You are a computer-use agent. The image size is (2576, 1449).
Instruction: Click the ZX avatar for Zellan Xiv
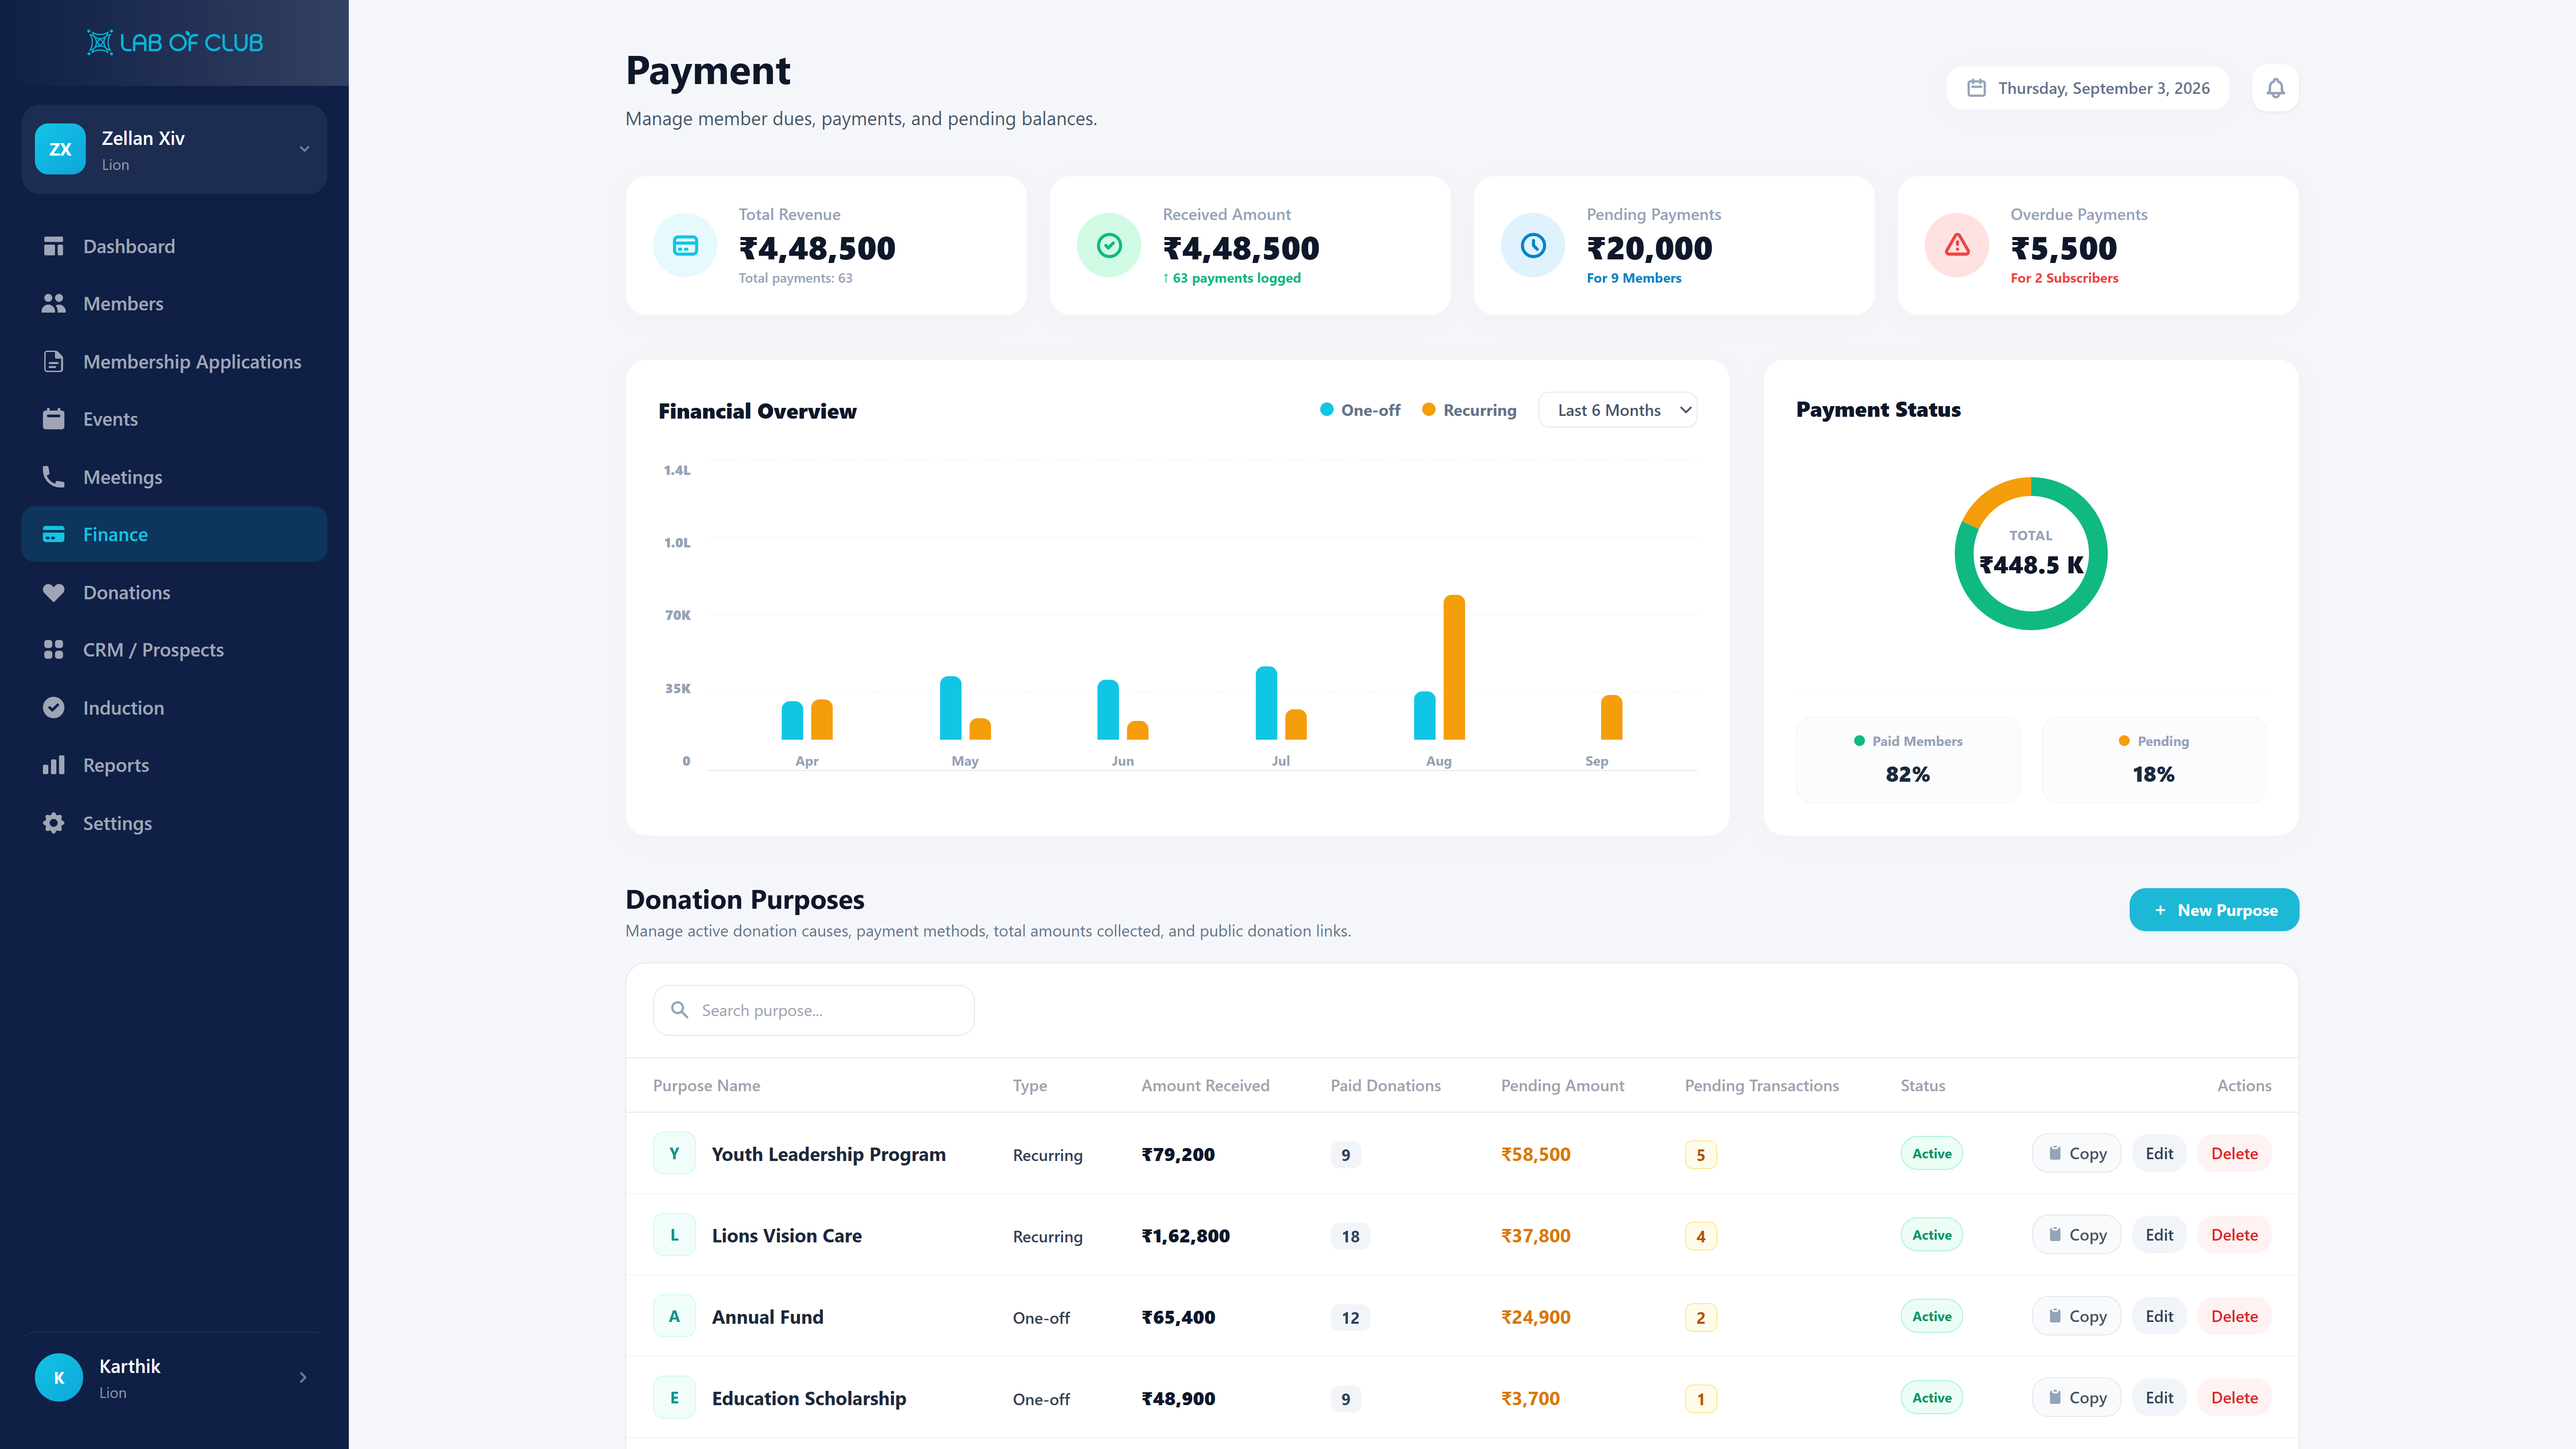(60, 149)
